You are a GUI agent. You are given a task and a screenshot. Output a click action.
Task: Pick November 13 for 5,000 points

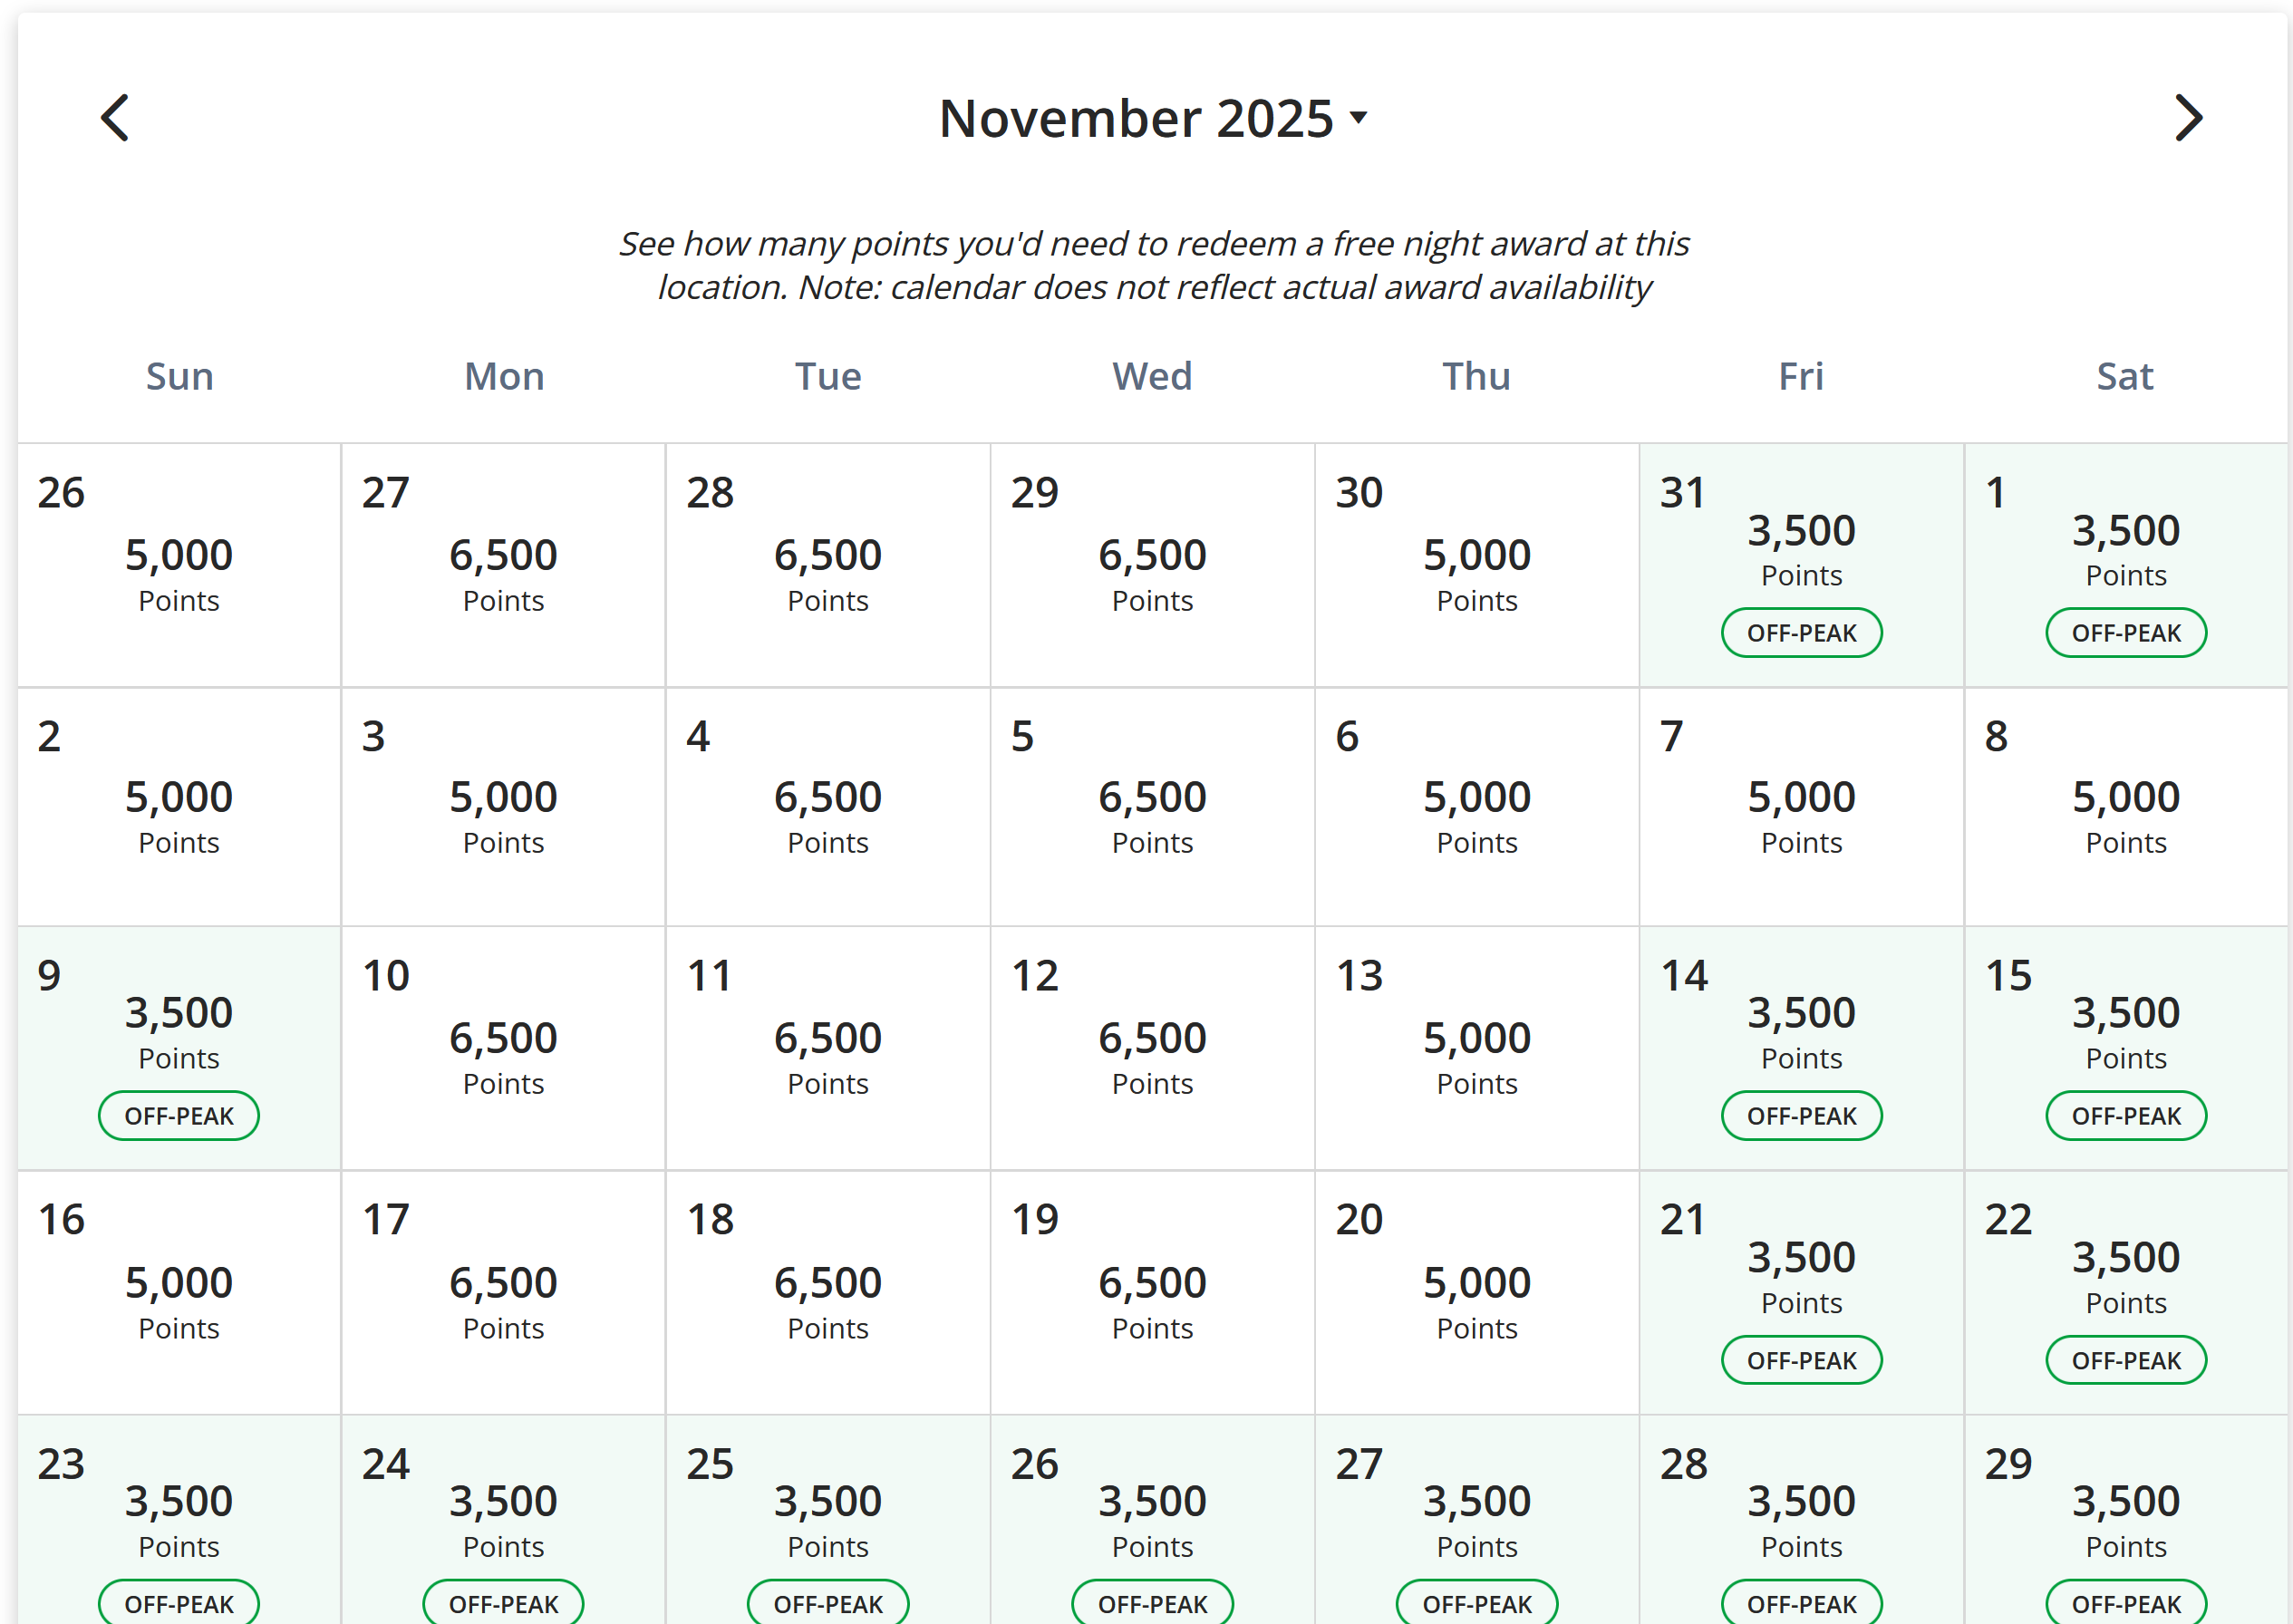click(1476, 1046)
